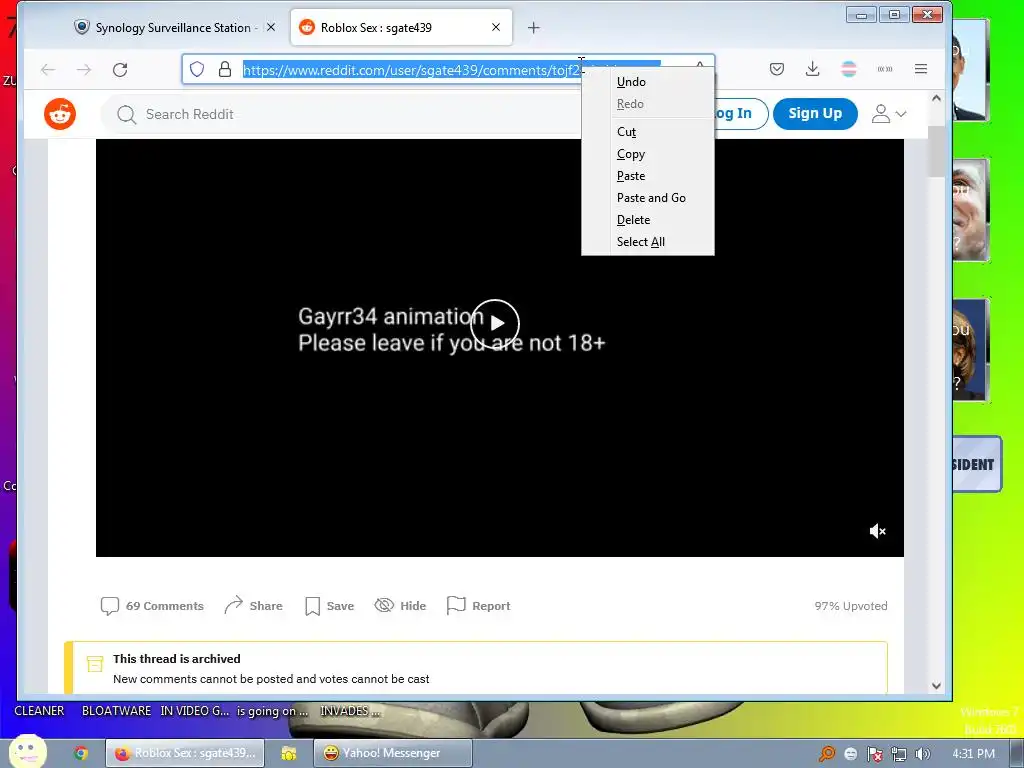Select the Firefox Roblox Sex taskbar button
The height and width of the screenshot is (768, 1024).
coord(185,753)
